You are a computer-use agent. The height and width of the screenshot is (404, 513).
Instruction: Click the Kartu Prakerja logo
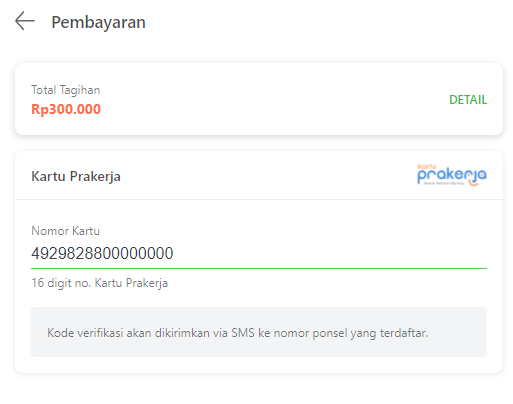(451, 175)
